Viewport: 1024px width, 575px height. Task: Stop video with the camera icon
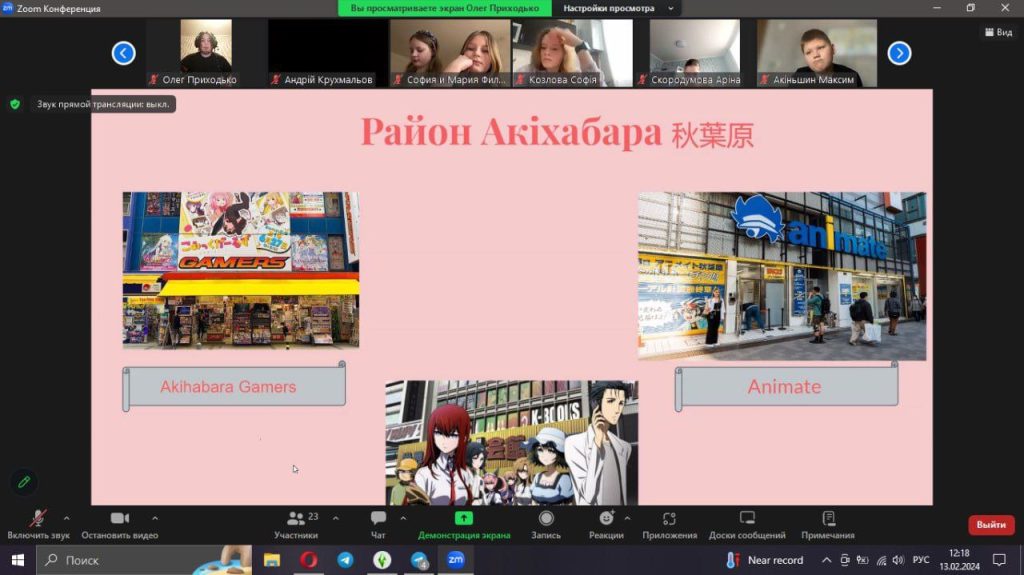pyautogui.click(x=120, y=518)
